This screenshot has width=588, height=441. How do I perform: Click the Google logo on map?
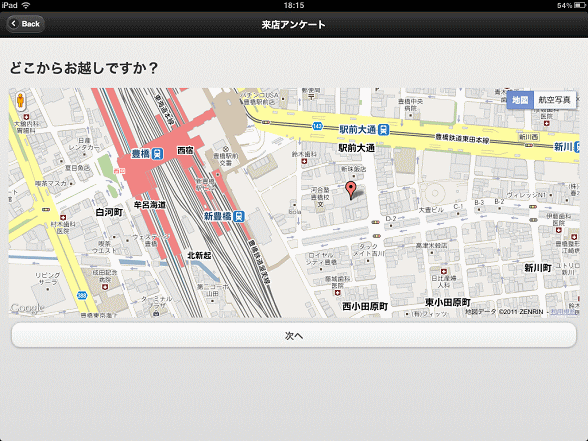point(27,308)
